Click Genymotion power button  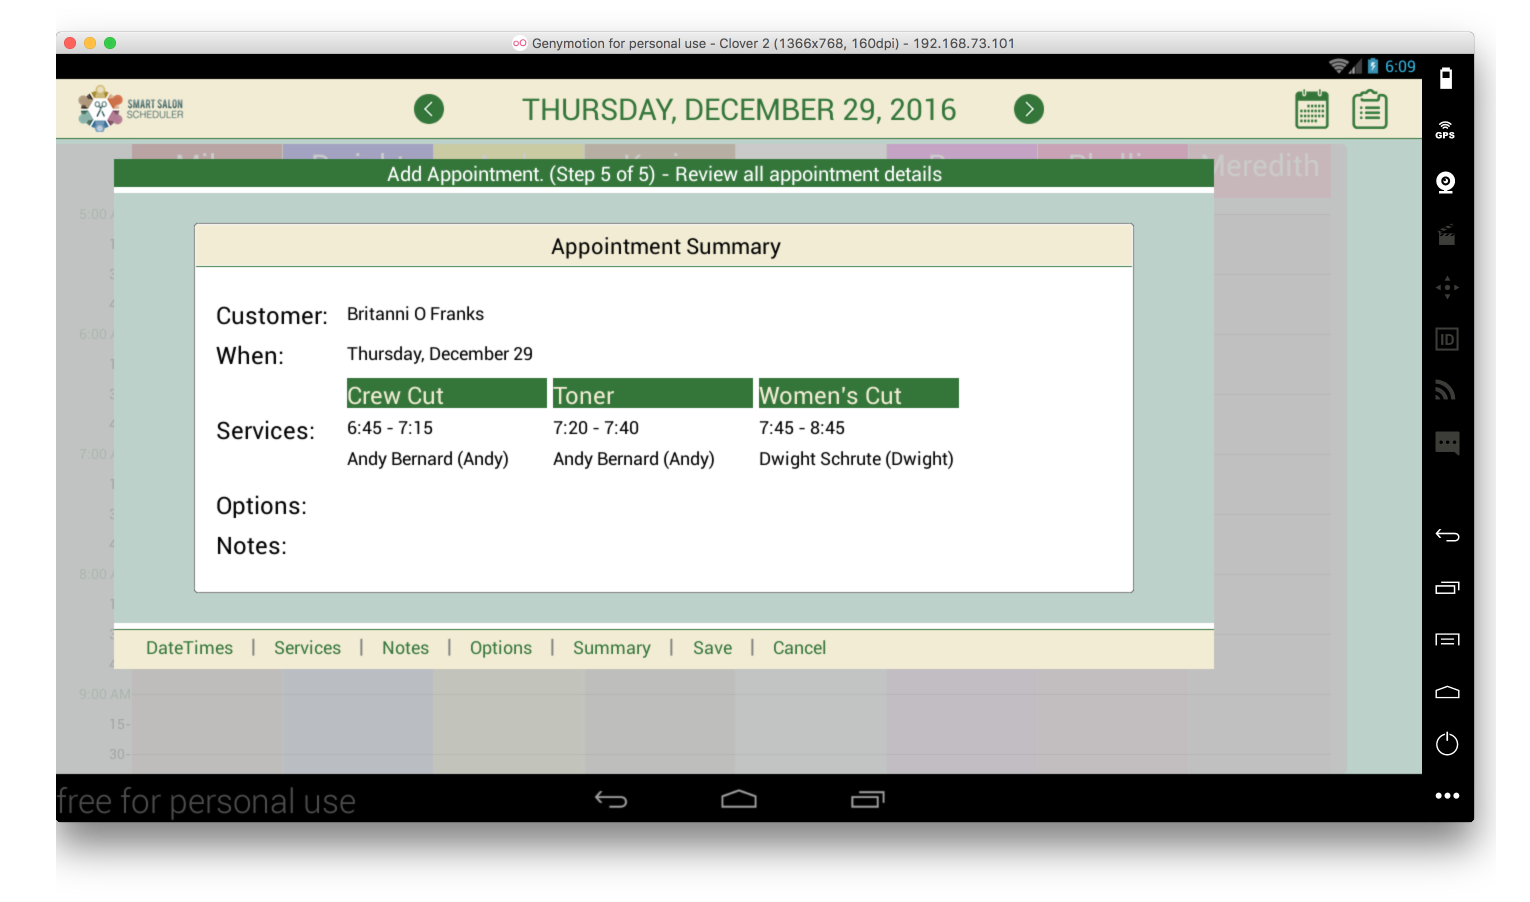[x=1447, y=744]
